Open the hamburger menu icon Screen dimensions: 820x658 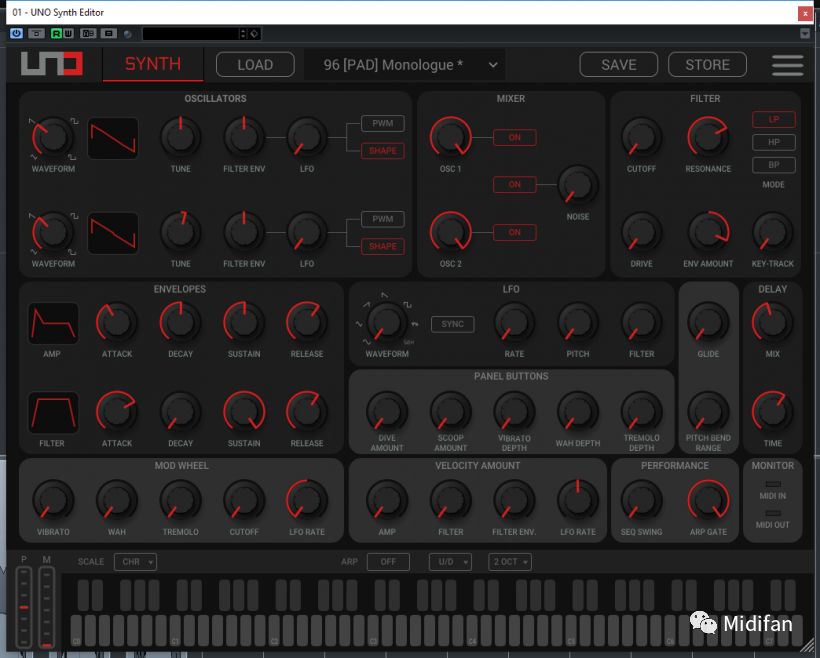[x=787, y=65]
